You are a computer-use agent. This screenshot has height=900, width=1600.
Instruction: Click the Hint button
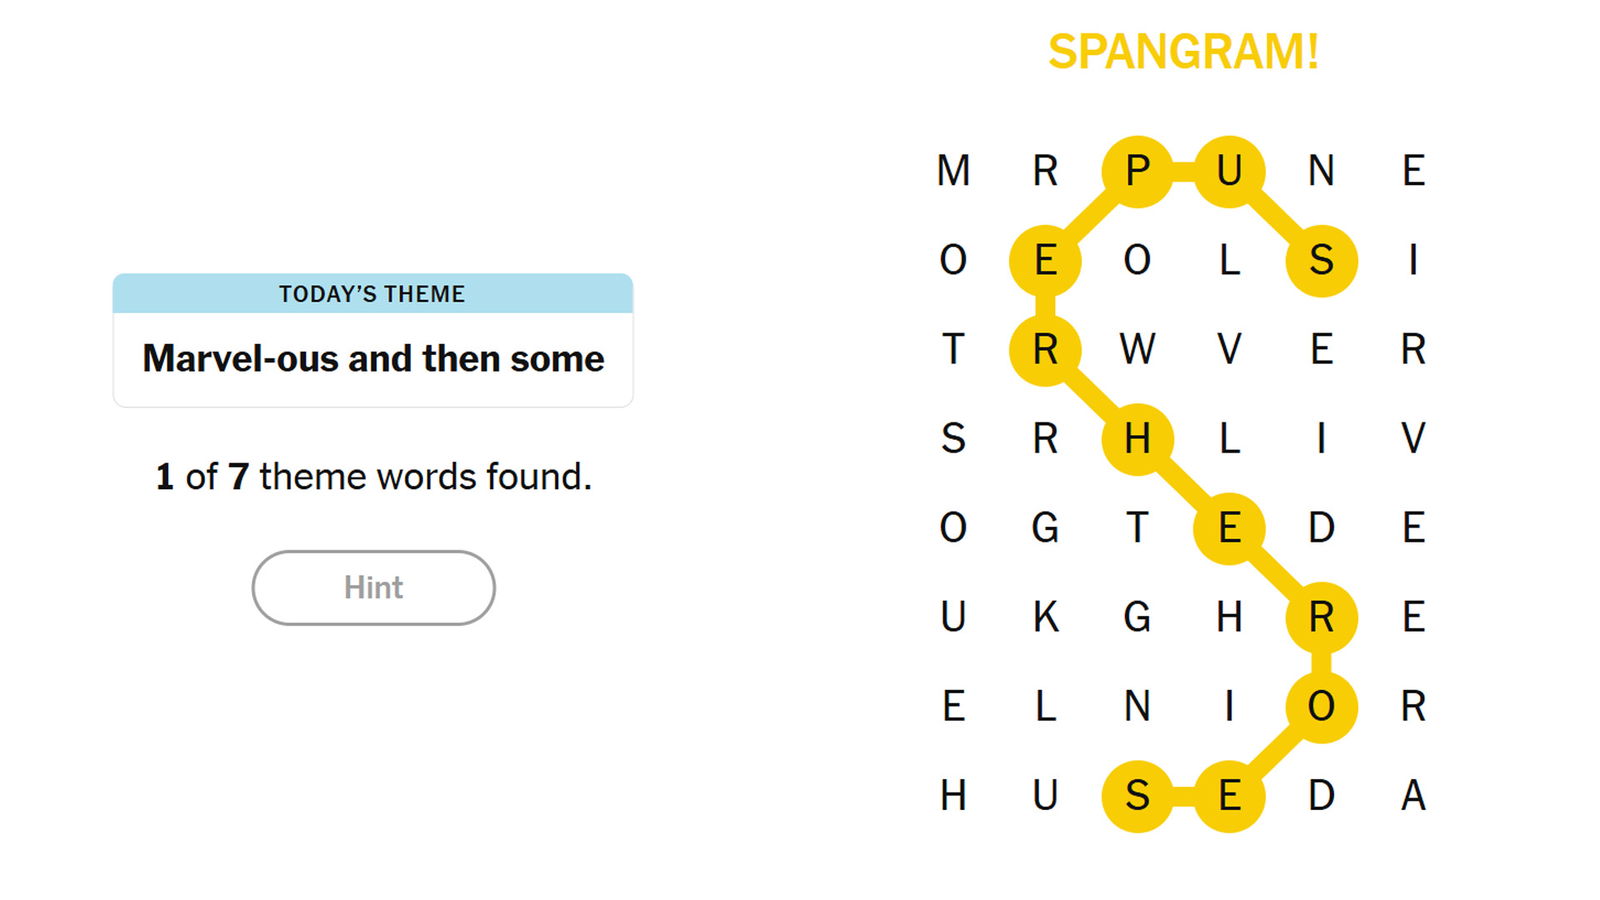(373, 588)
